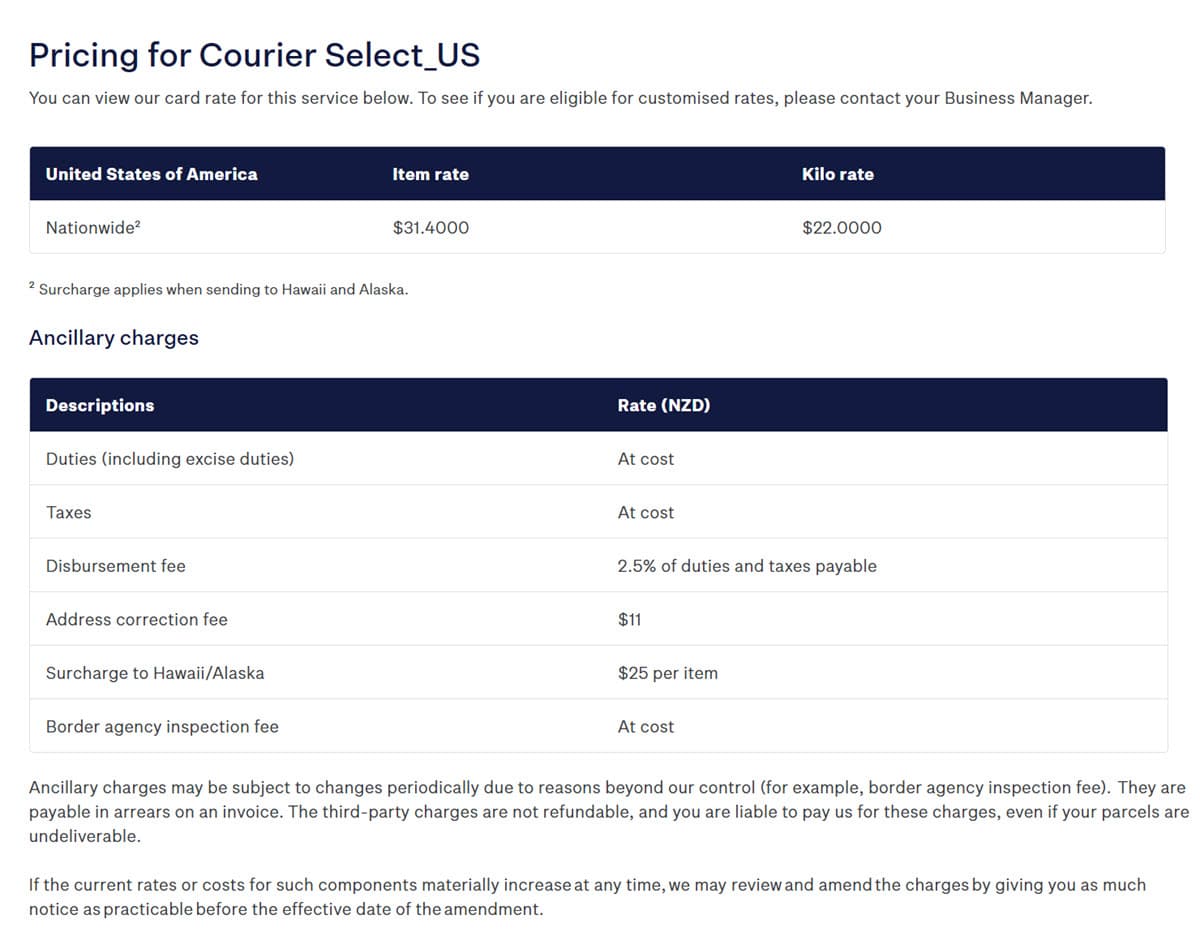This screenshot has height=945, width=1200.
Task: Click the 'Taxes' row label
Action: [68, 513]
